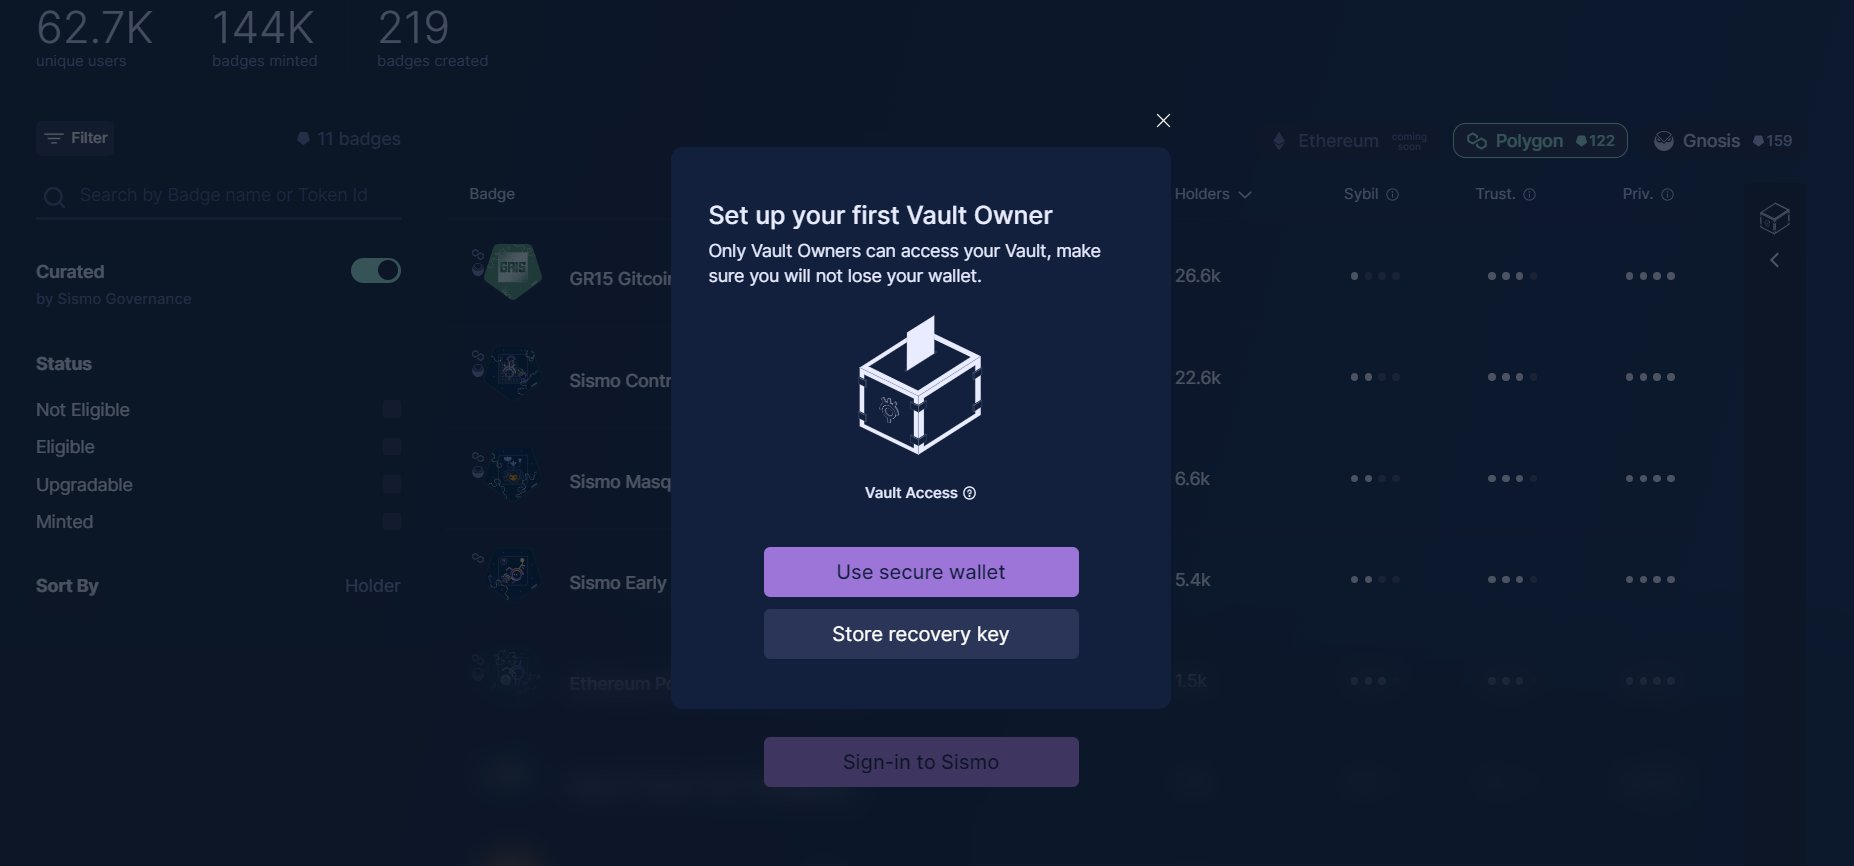
Task: Check the Not Eligible status box
Action: tap(392, 409)
